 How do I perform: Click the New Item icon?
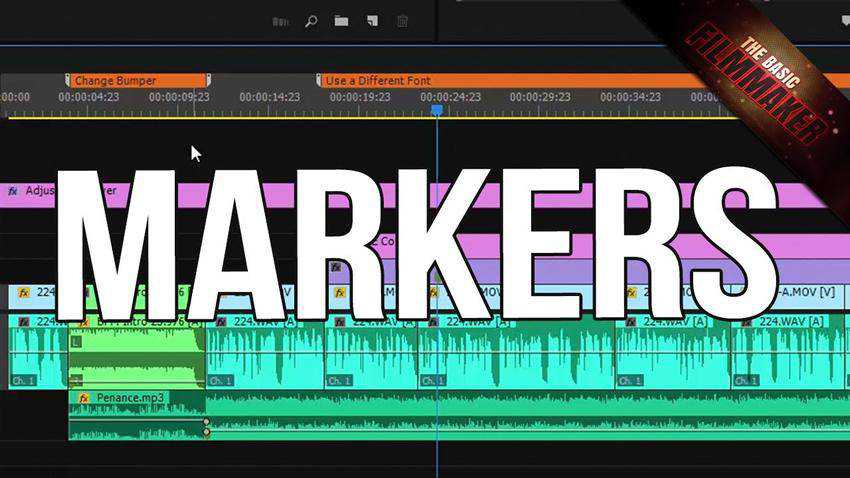[x=371, y=21]
